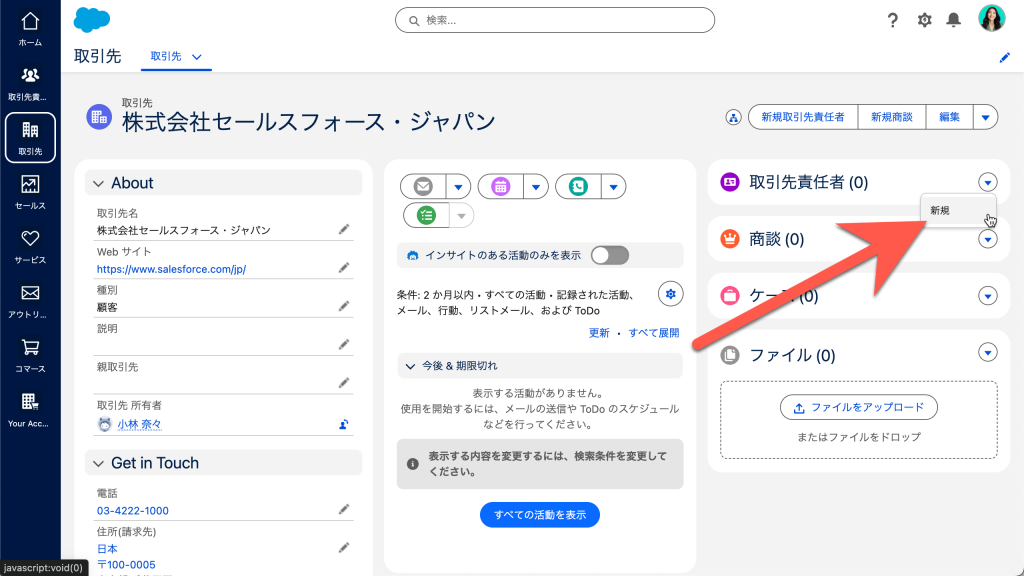The width and height of the screenshot is (1024, 576).
Task: Open the setup gear icon
Action: (925, 20)
